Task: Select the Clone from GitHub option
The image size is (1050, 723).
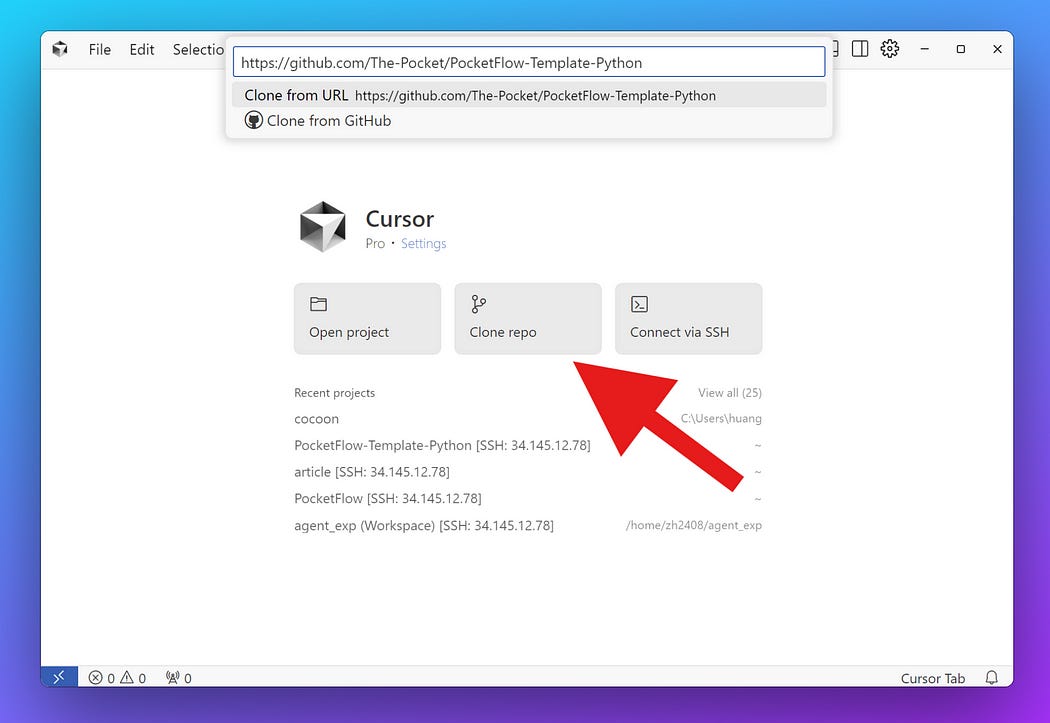Action: [x=328, y=121]
